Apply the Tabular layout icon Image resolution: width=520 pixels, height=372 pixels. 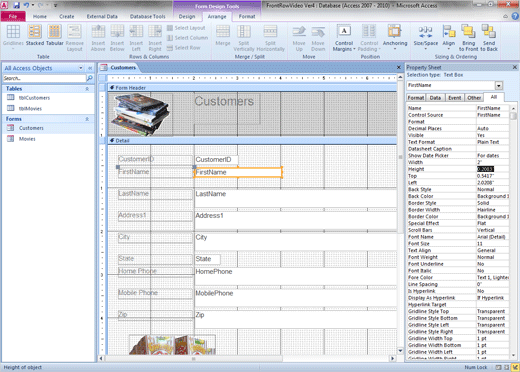[55, 32]
